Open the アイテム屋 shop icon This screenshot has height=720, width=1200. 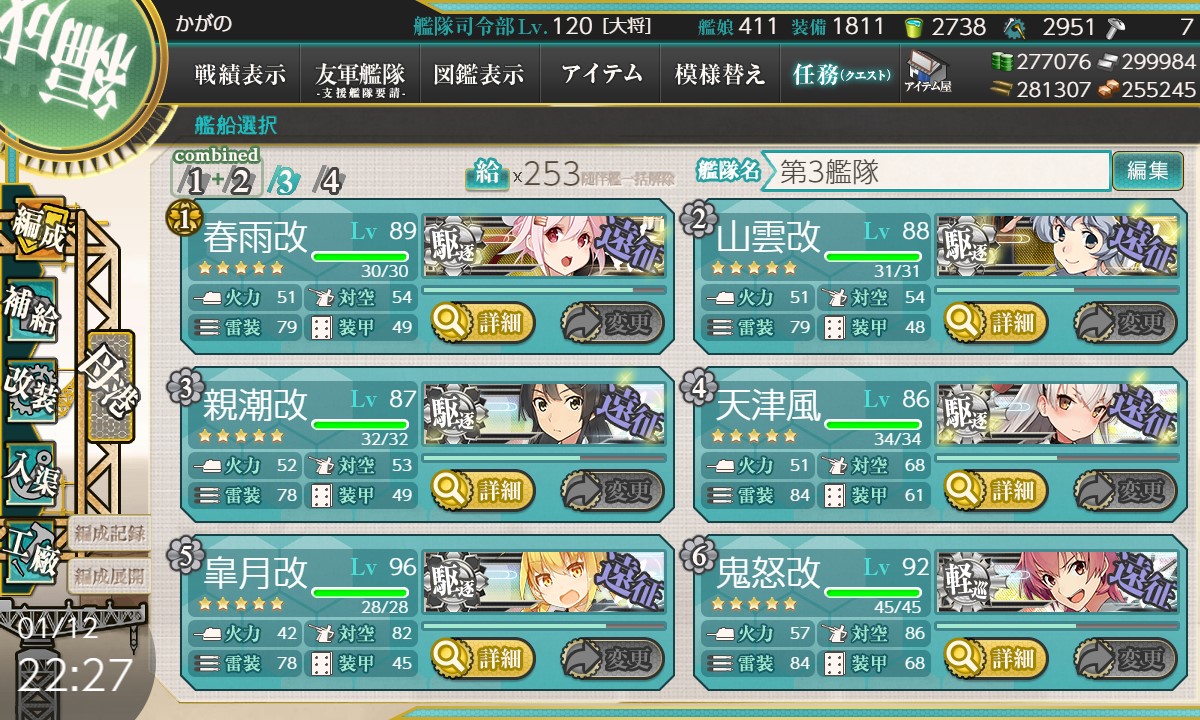pos(928,72)
